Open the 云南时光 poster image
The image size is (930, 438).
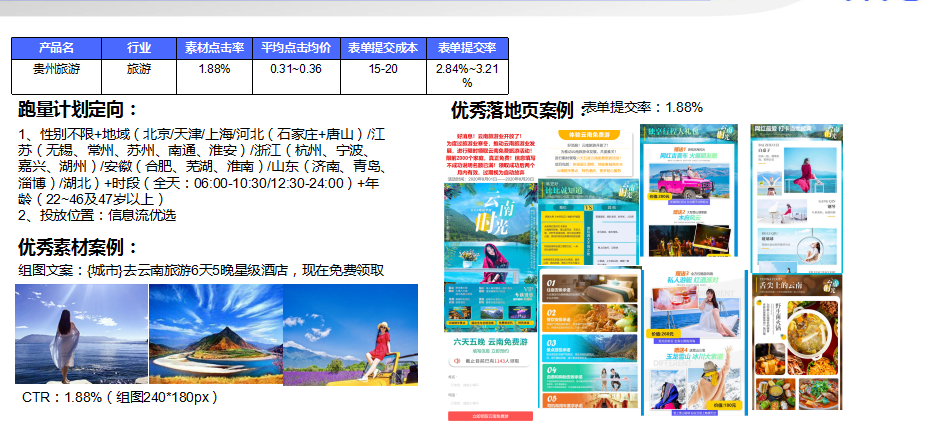tap(491, 258)
